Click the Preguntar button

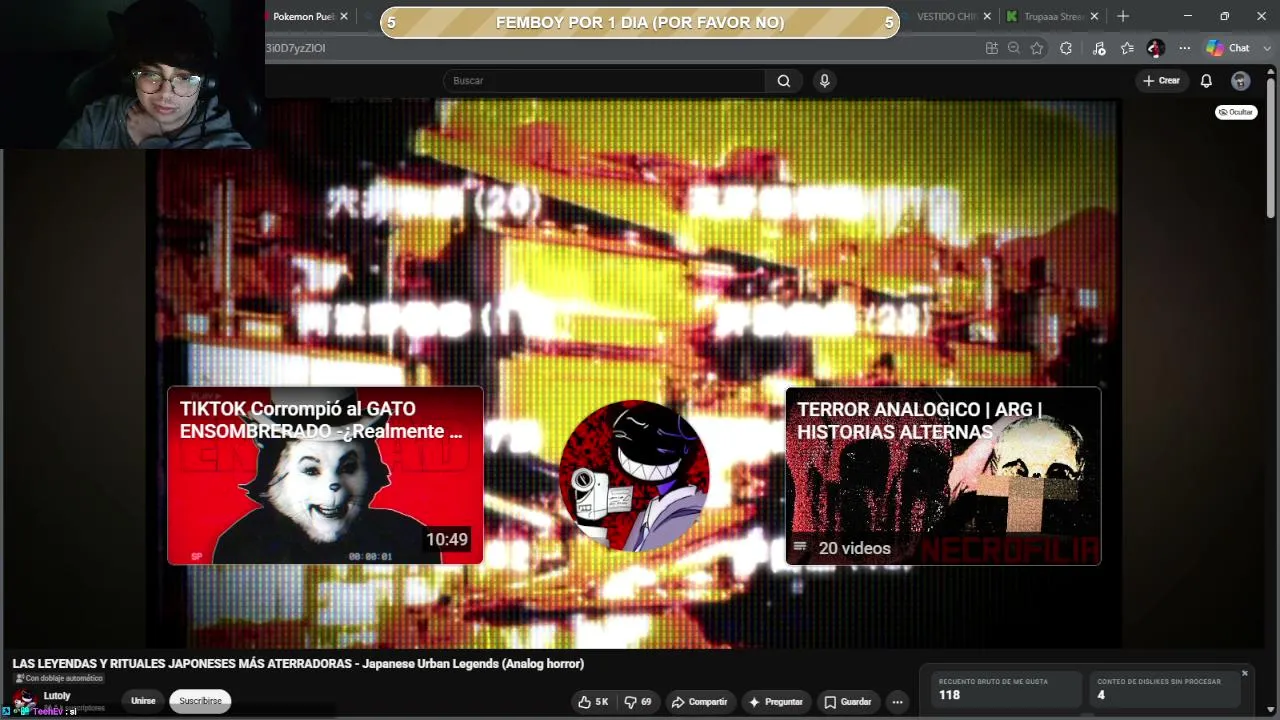tap(776, 702)
